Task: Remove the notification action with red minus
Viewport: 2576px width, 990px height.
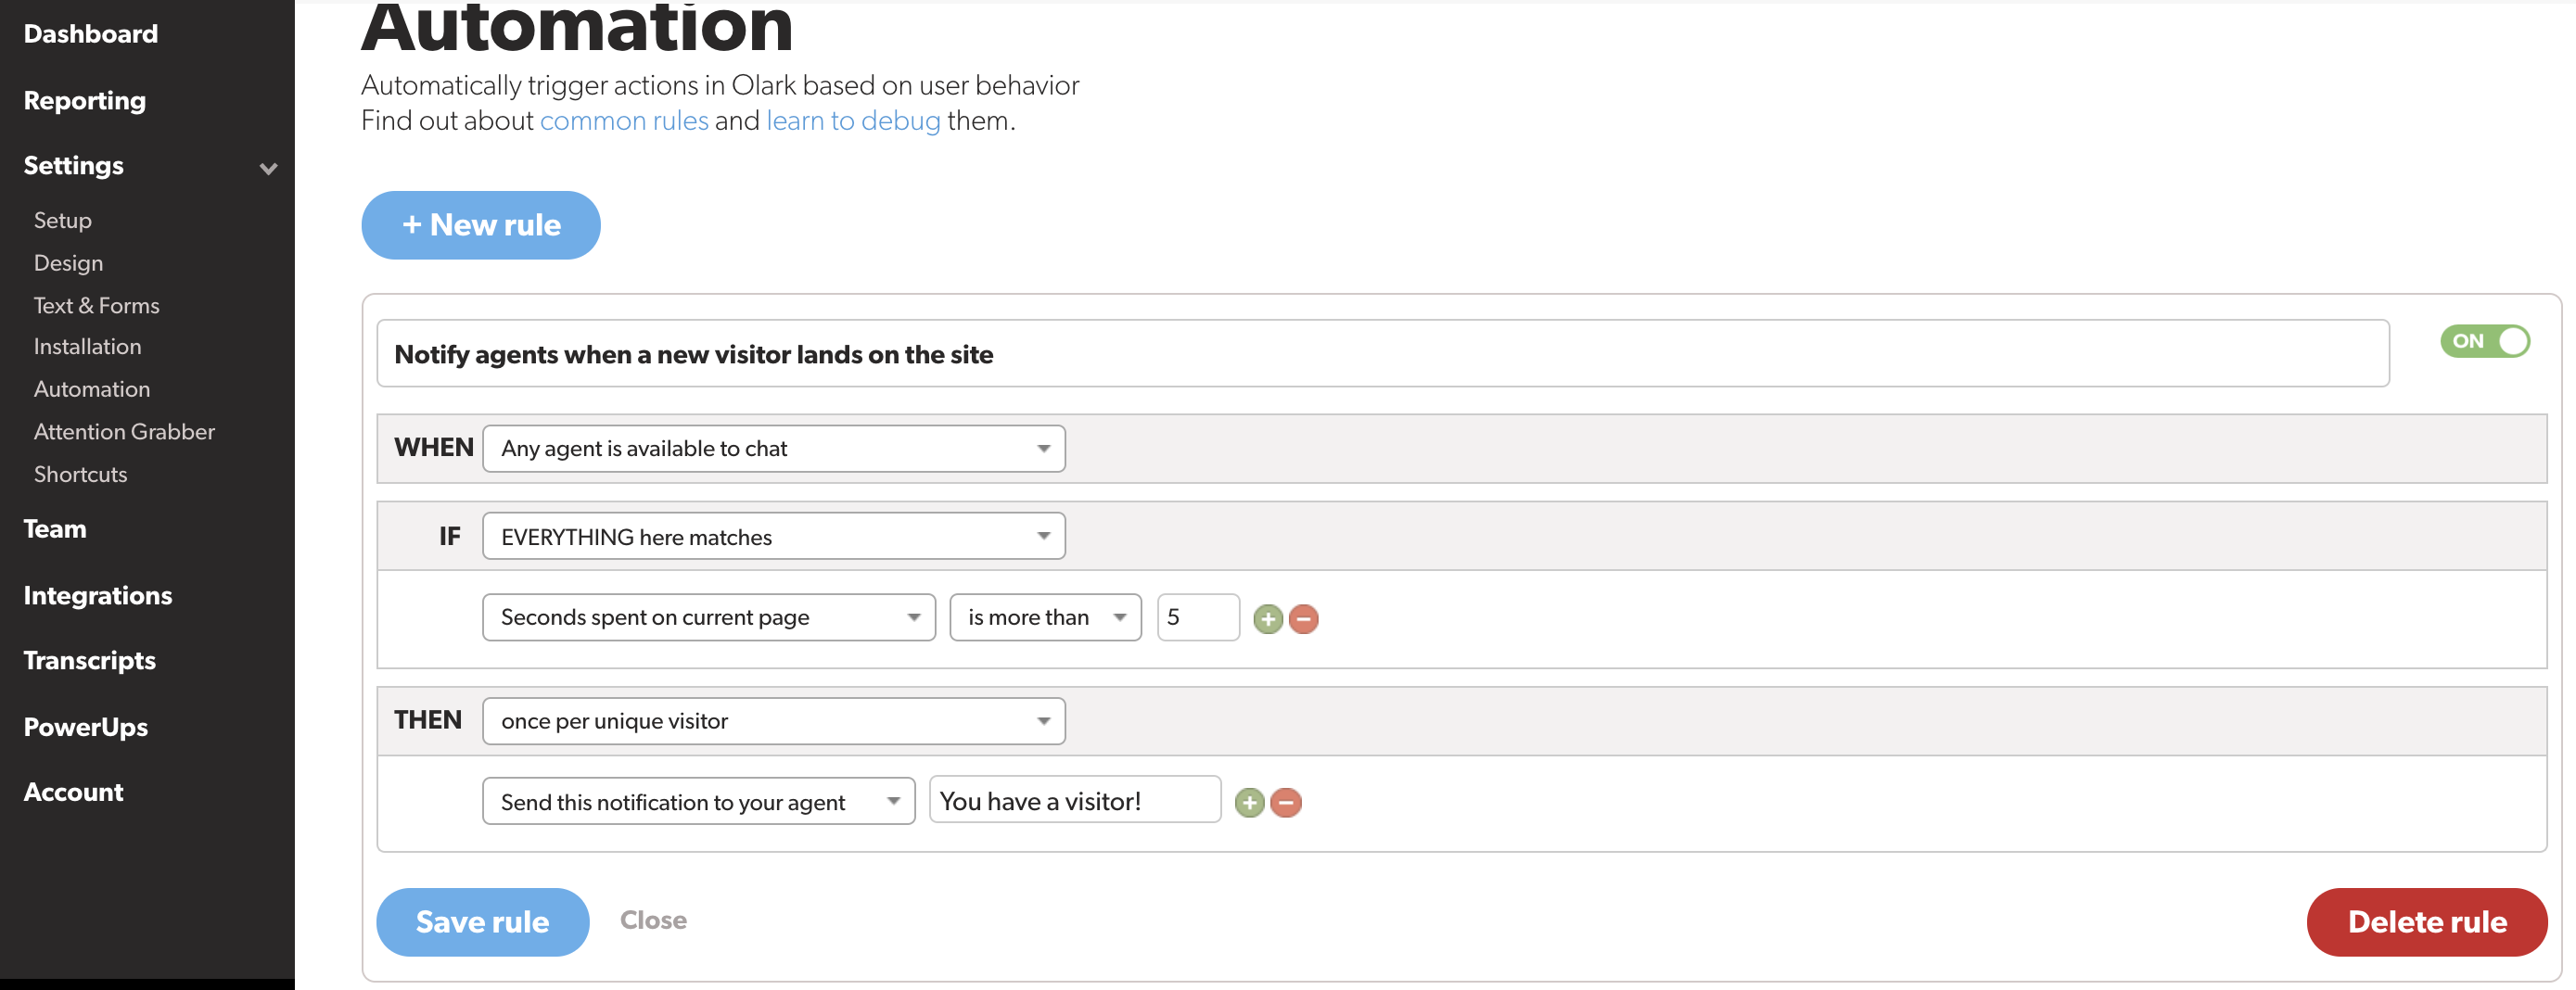Action: tap(1286, 801)
